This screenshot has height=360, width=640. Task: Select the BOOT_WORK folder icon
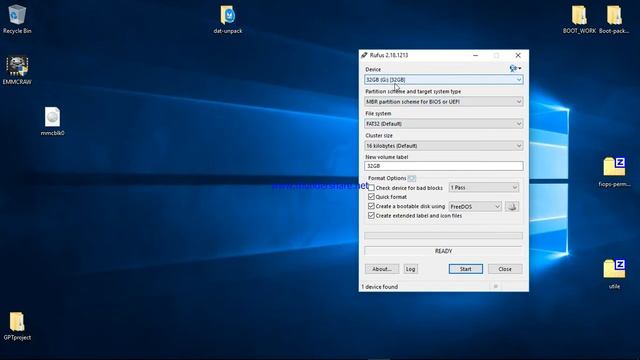coord(579,19)
